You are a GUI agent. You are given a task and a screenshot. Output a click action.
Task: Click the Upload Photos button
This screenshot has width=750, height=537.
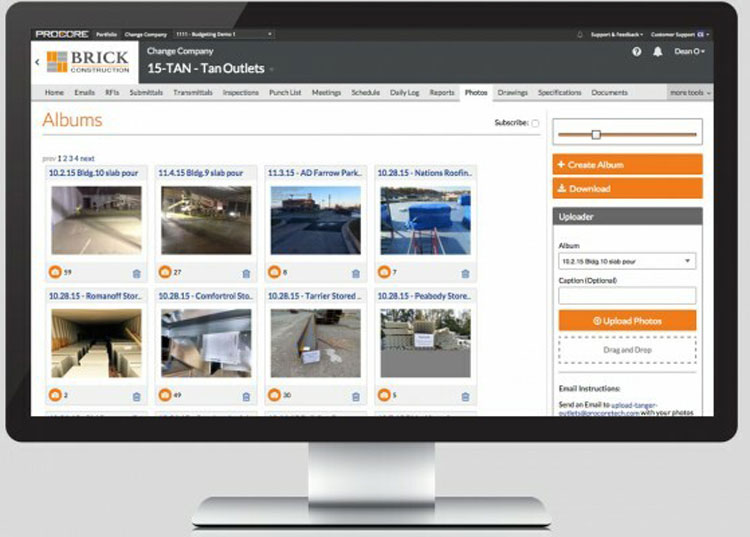coord(627,321)
